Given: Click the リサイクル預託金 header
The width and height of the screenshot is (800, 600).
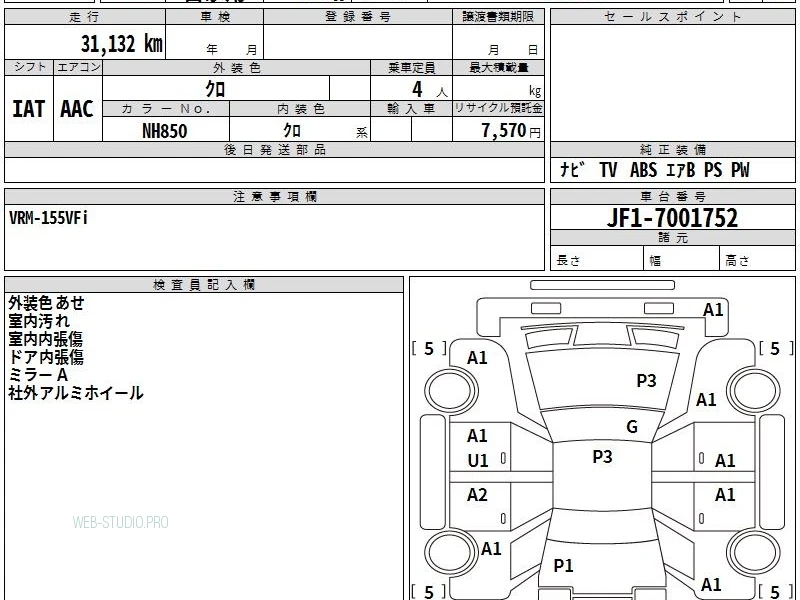Looking at the screenshot, I should (x=498, y=108).
